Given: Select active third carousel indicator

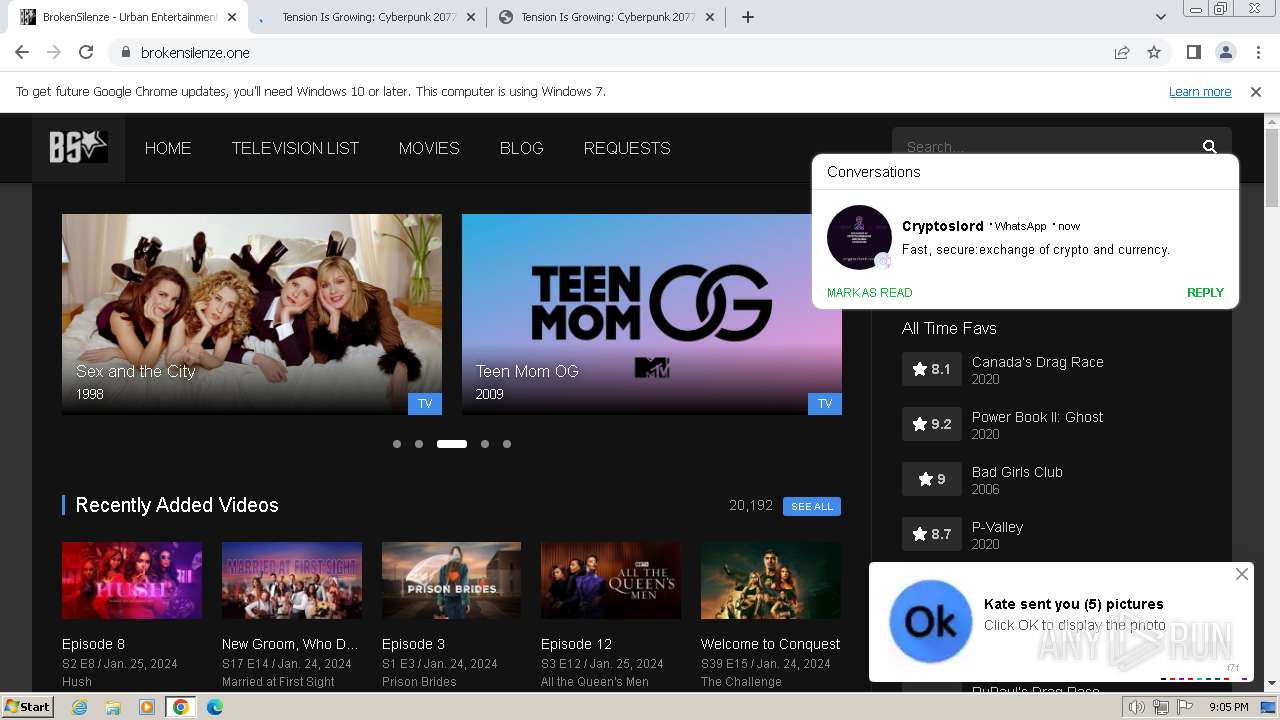Looking at the screenshot, I should [x=452, y=444].
